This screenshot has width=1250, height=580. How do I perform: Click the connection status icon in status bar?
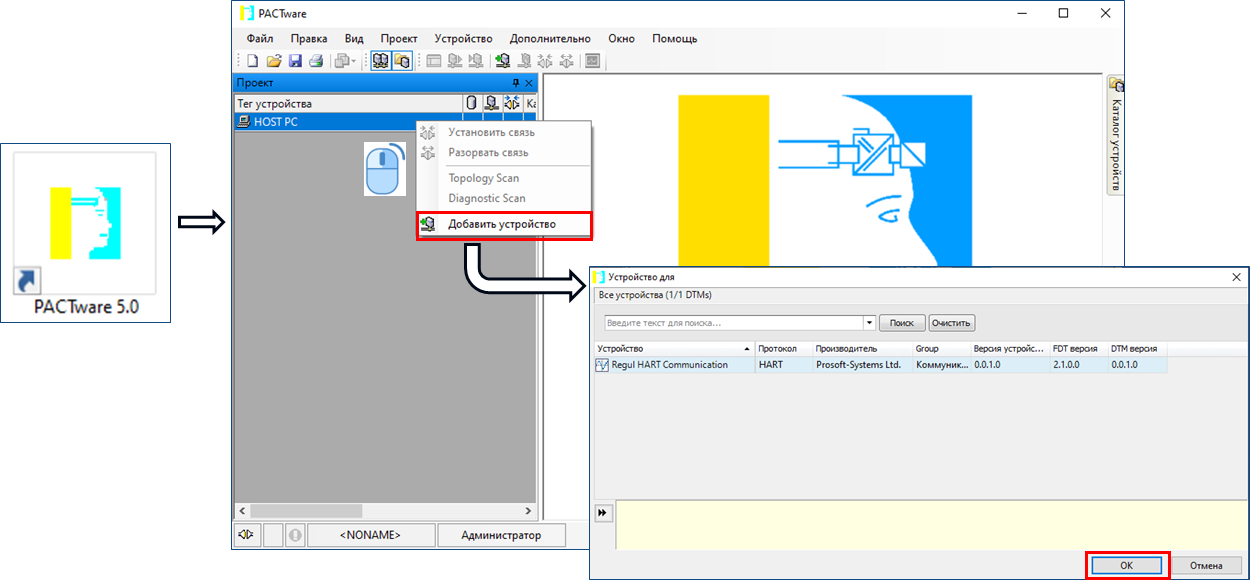[246, 535]
